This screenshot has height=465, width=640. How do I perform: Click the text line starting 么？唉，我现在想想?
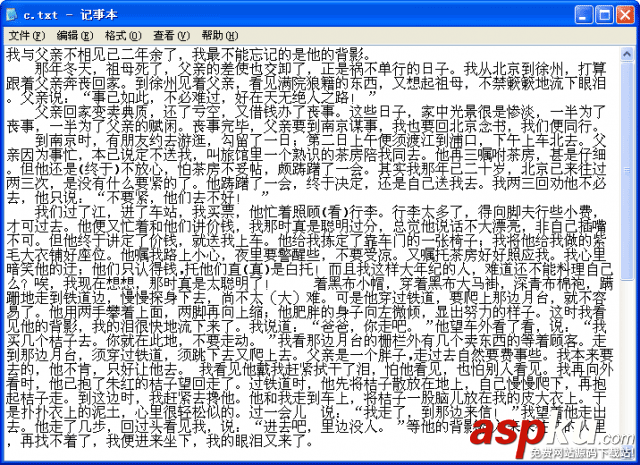pos(309,283)
